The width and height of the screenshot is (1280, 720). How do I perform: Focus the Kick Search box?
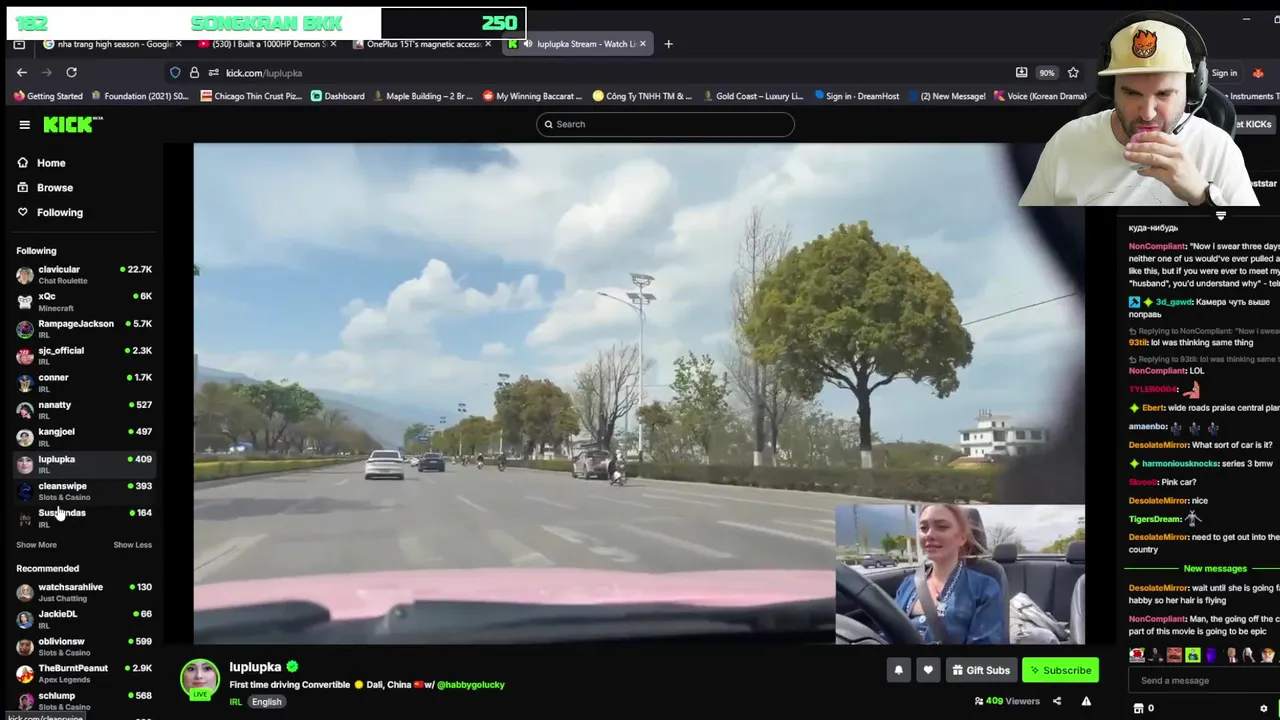click(x=665, y=124)
